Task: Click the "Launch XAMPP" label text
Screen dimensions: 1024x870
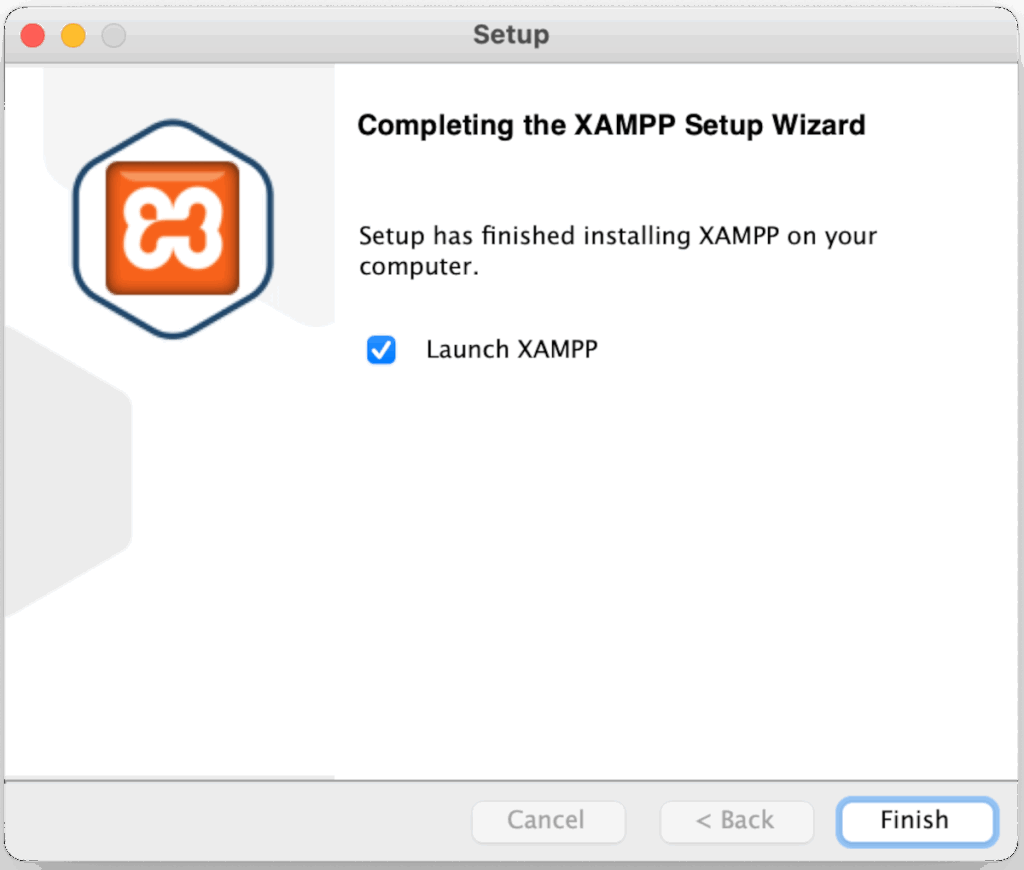Action: coord(511,350)
